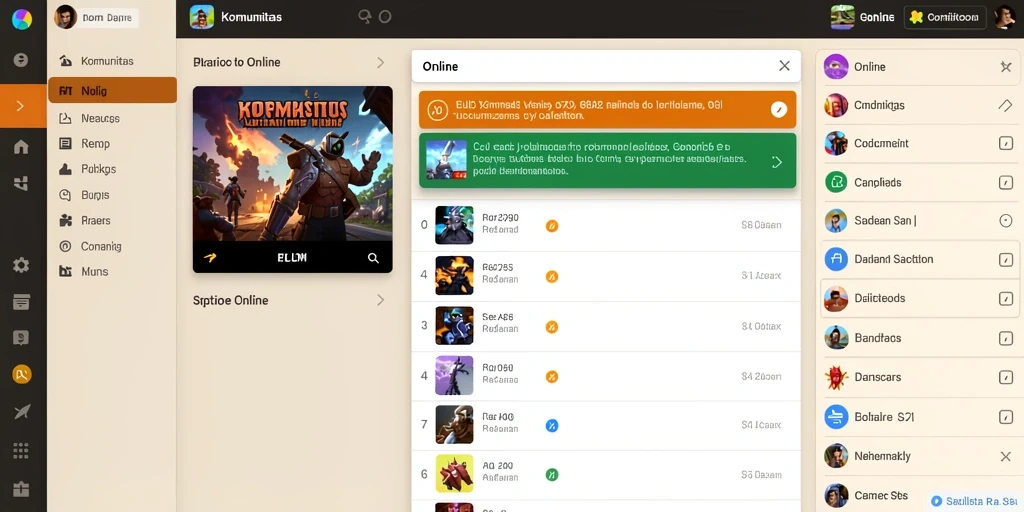This screenshot has height=512, width=1024.
Task: Click the yellow arrow icon on the game card
Action: click(210, 258)
